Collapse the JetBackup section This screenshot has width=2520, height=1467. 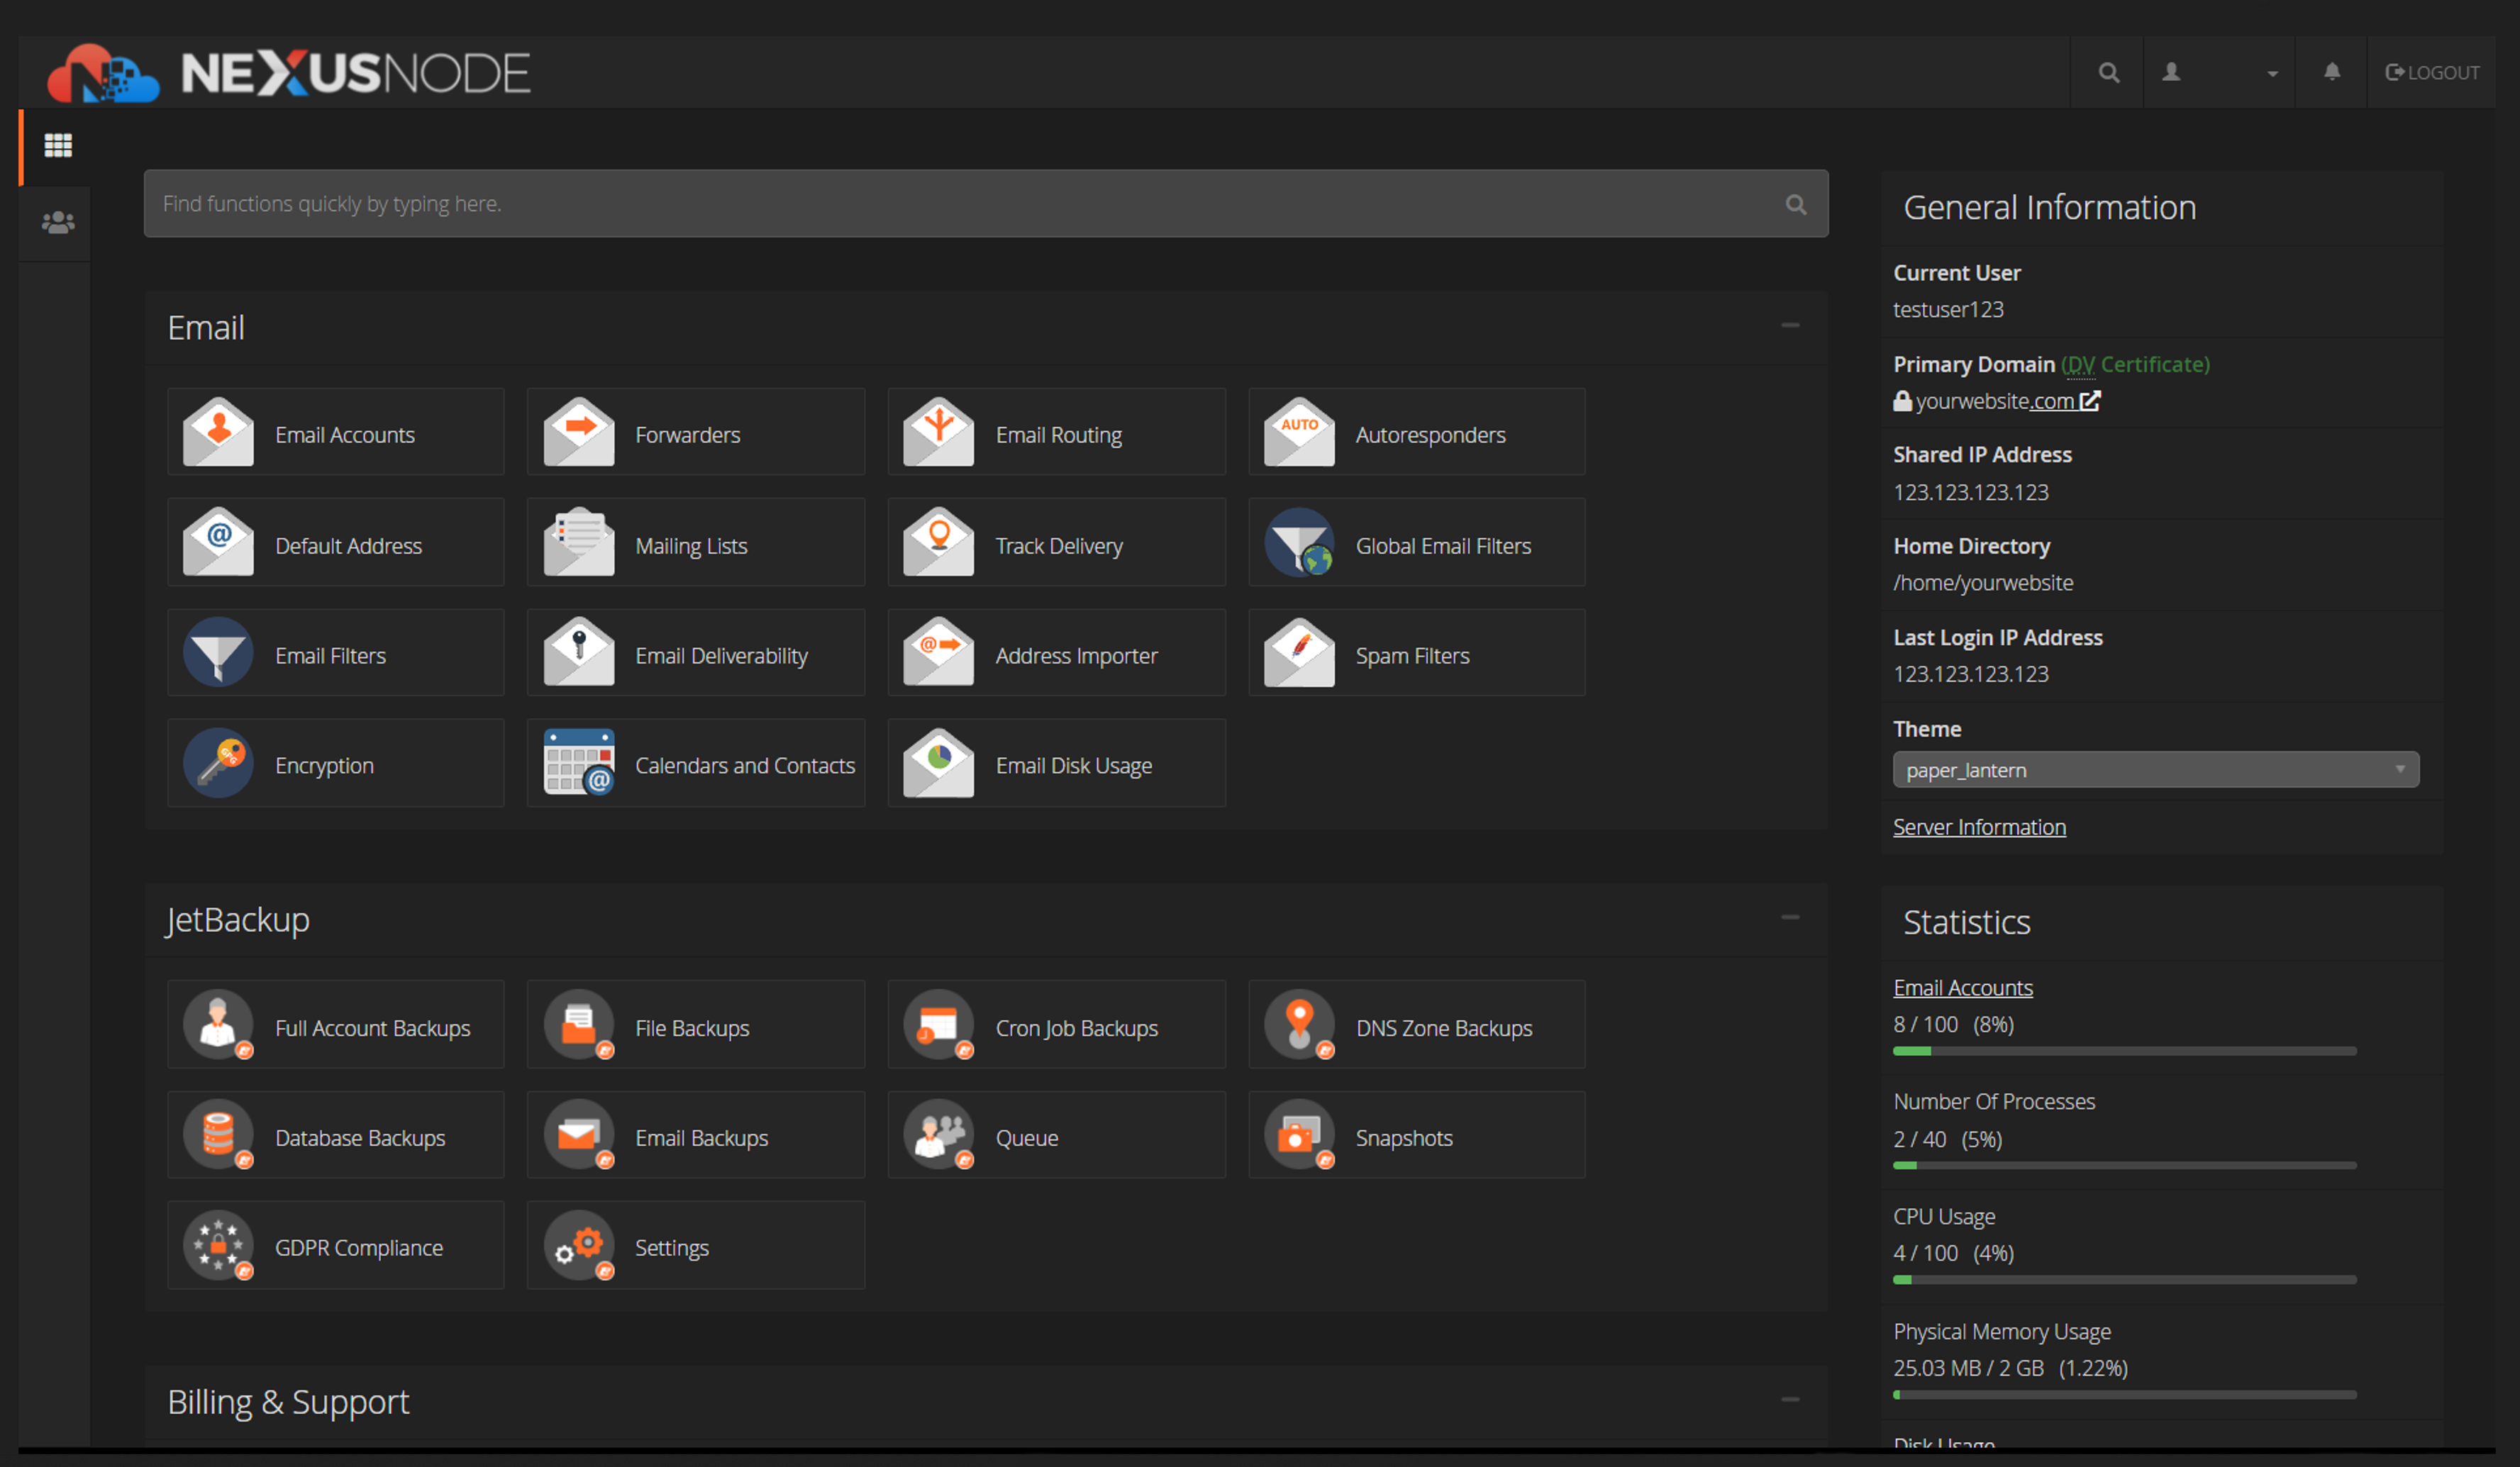point(1789,918)
